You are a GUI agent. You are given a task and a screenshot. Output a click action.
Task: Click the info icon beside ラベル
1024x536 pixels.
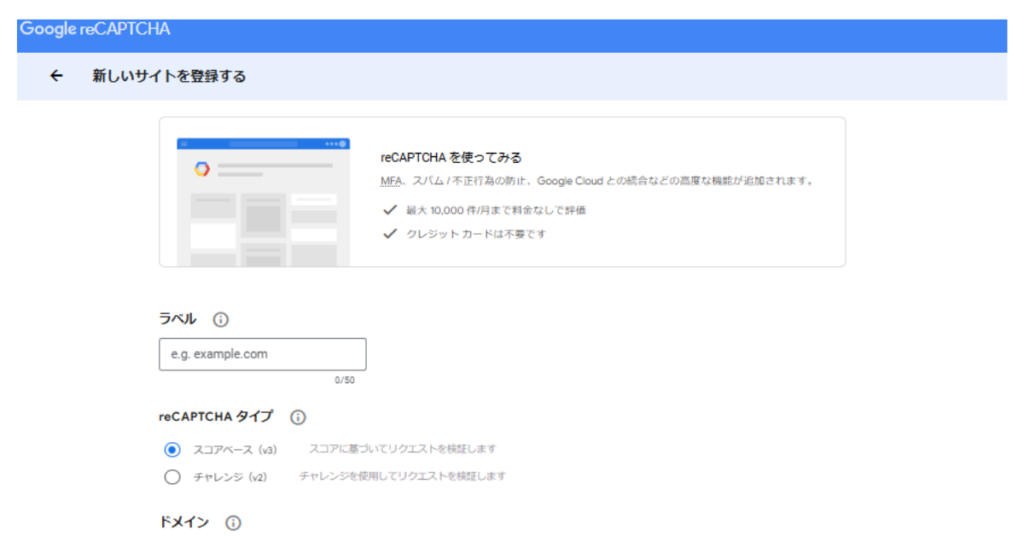coord(221,320)
